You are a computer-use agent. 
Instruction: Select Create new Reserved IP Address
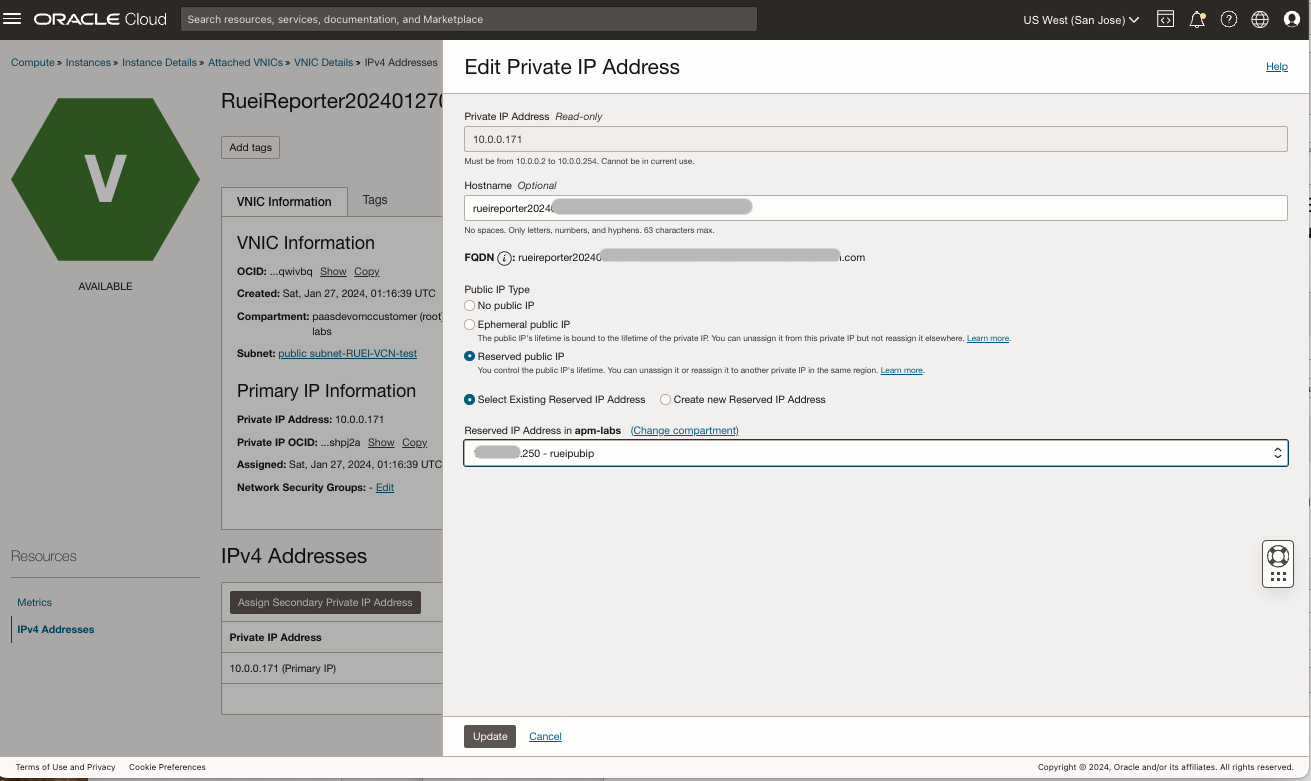[x=666, y=399]
